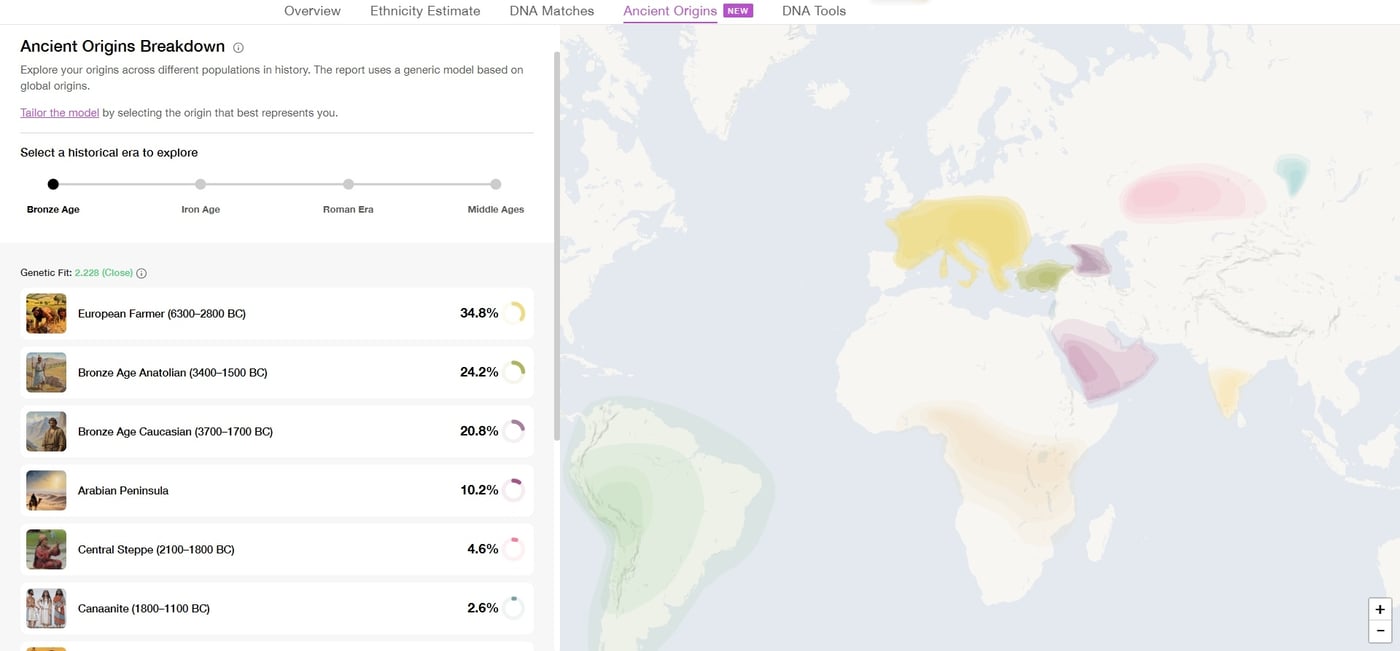Select Iron Age era dot
Image resolution: width=1400 pixels, height=651 pixels.
(200, 184)
